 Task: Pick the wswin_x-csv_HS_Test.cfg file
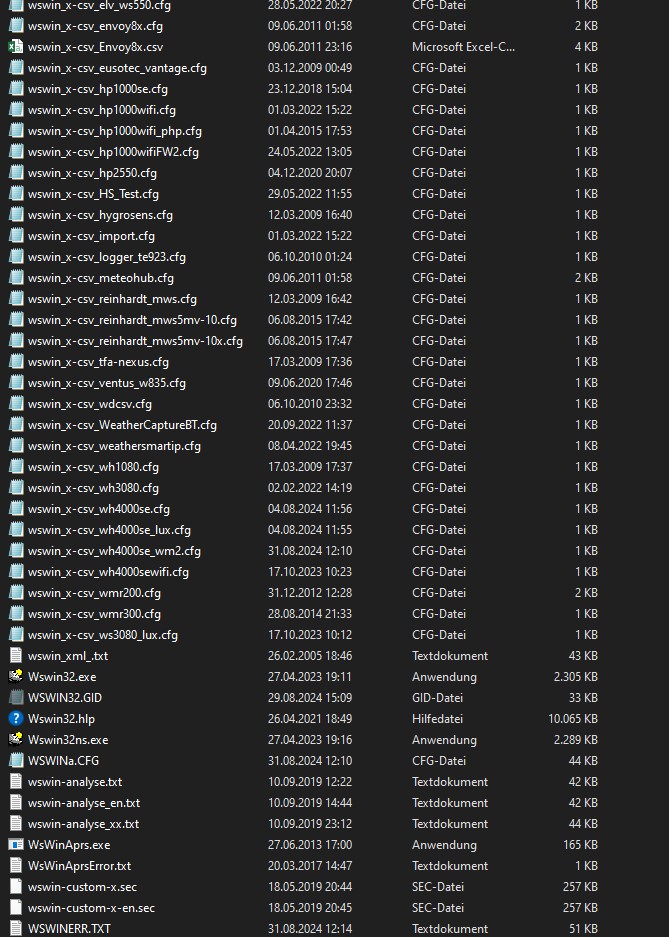(x=93, y=194)
